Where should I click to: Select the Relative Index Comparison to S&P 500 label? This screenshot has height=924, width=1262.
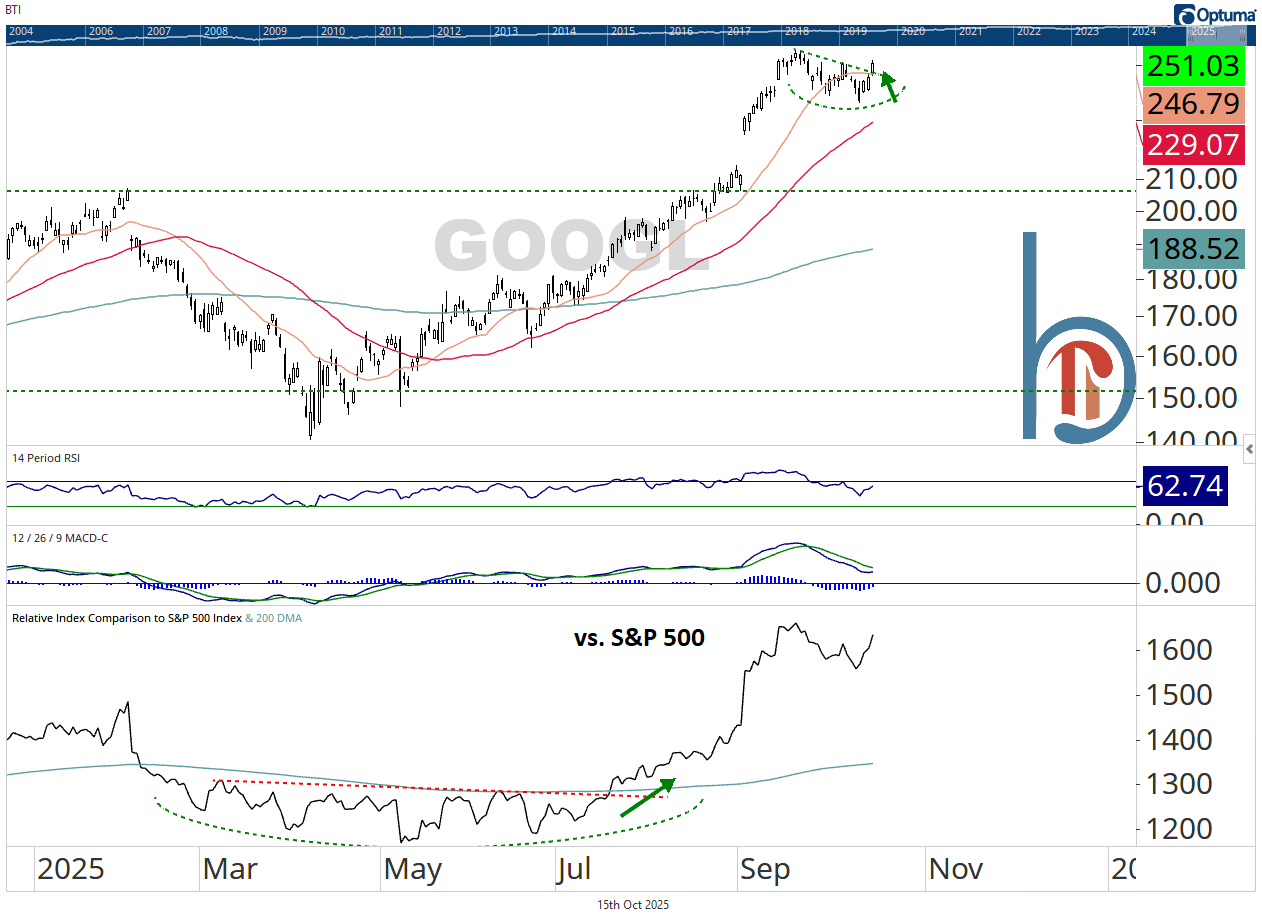pos(127,618)
